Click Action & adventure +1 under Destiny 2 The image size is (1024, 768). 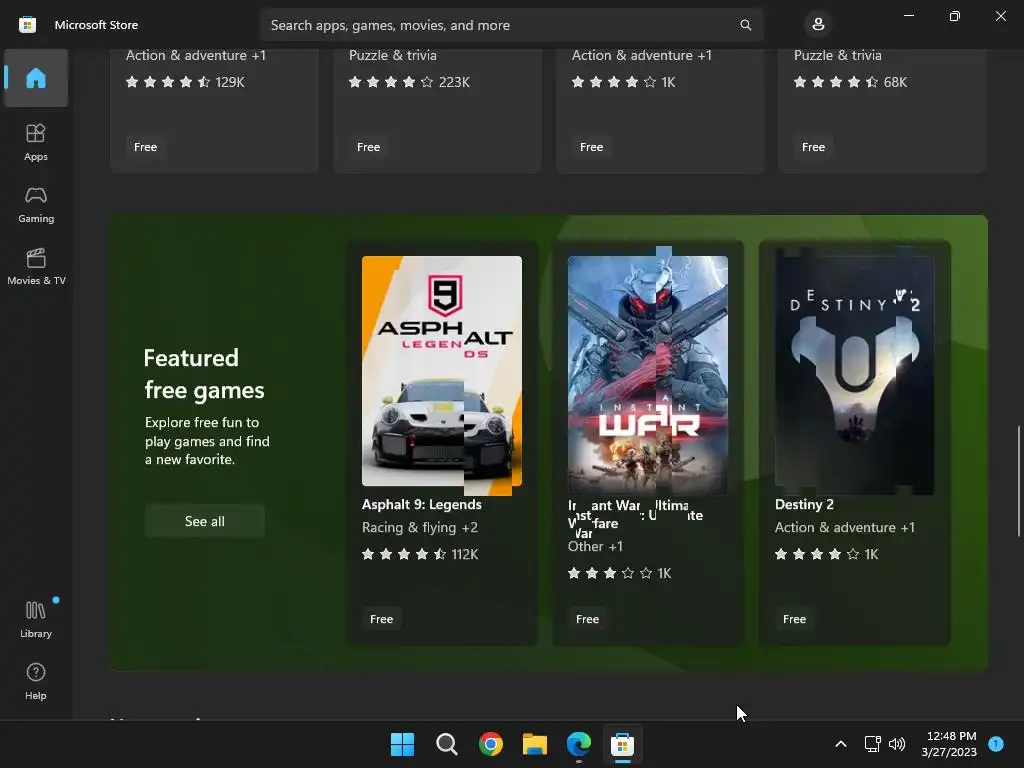844,527
